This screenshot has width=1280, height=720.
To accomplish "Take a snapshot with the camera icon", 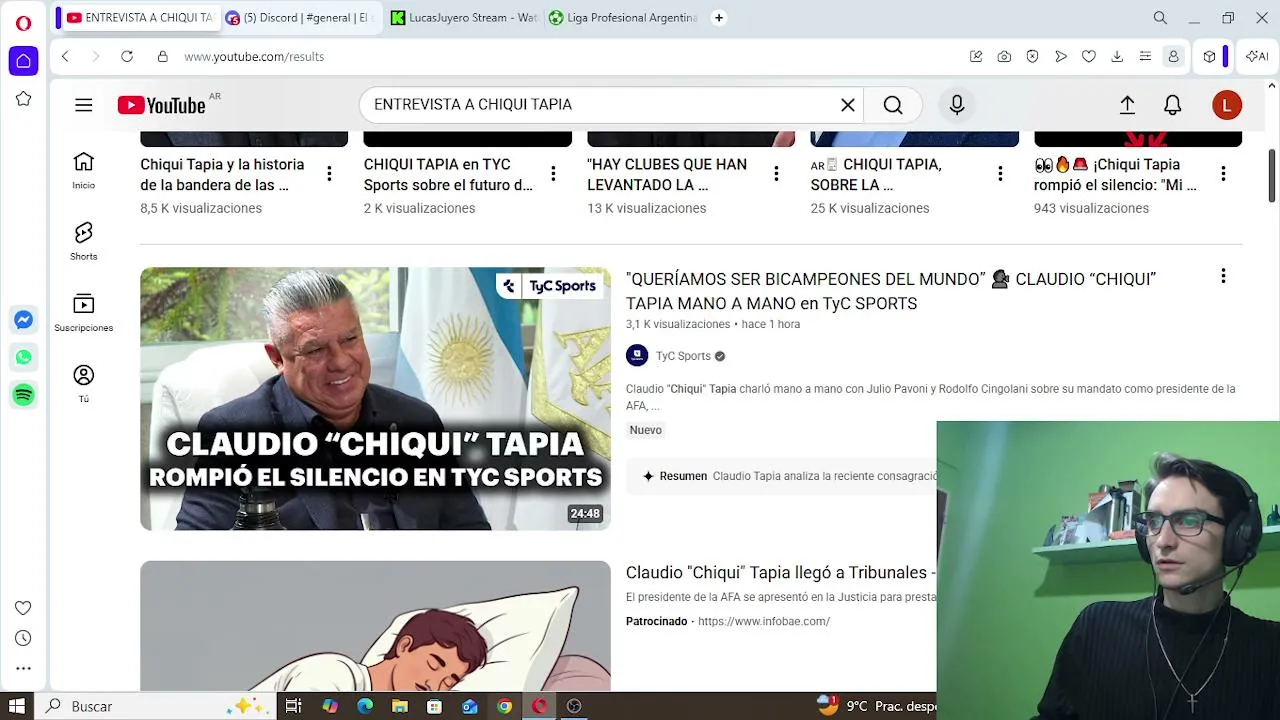I will point(1004,57).
